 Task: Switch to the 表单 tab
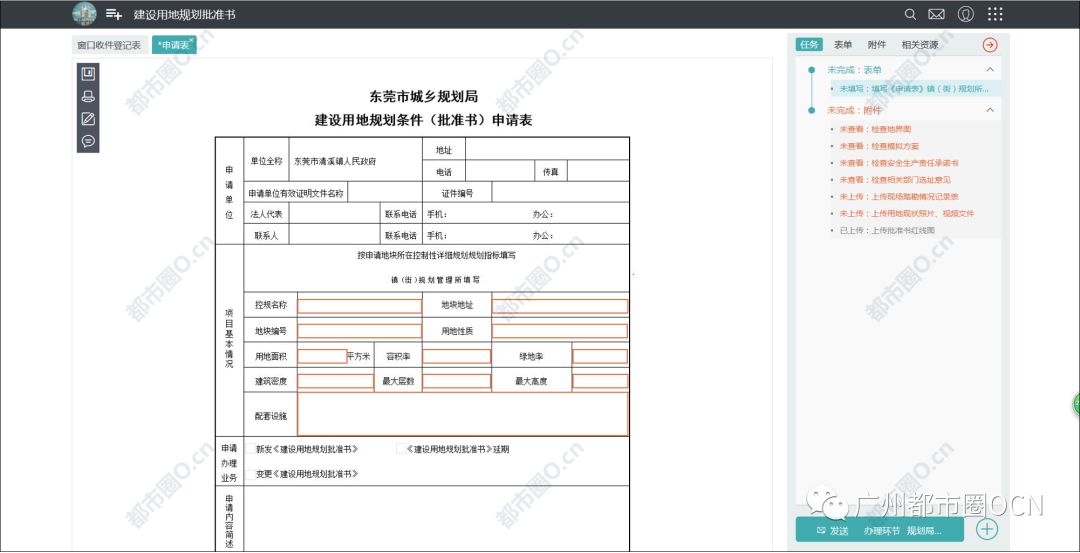843,45
